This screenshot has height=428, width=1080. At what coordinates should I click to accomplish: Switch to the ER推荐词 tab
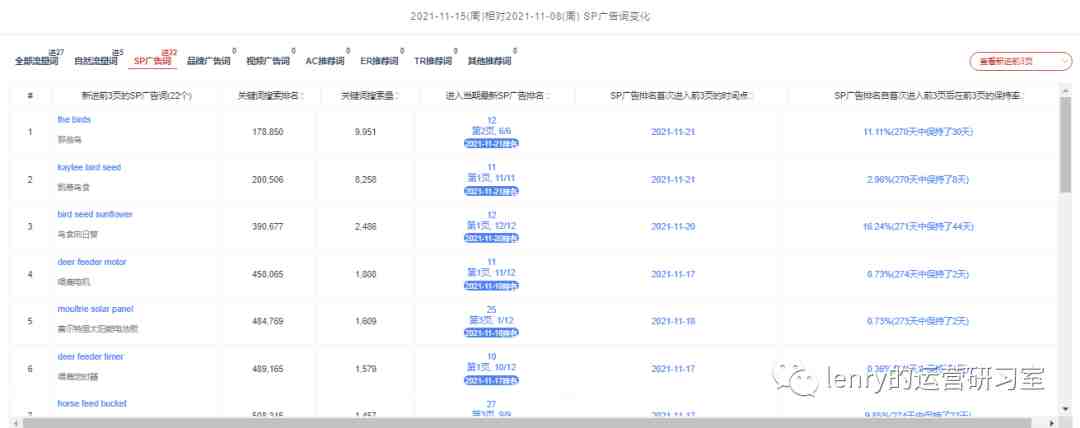tap(379, 61)
